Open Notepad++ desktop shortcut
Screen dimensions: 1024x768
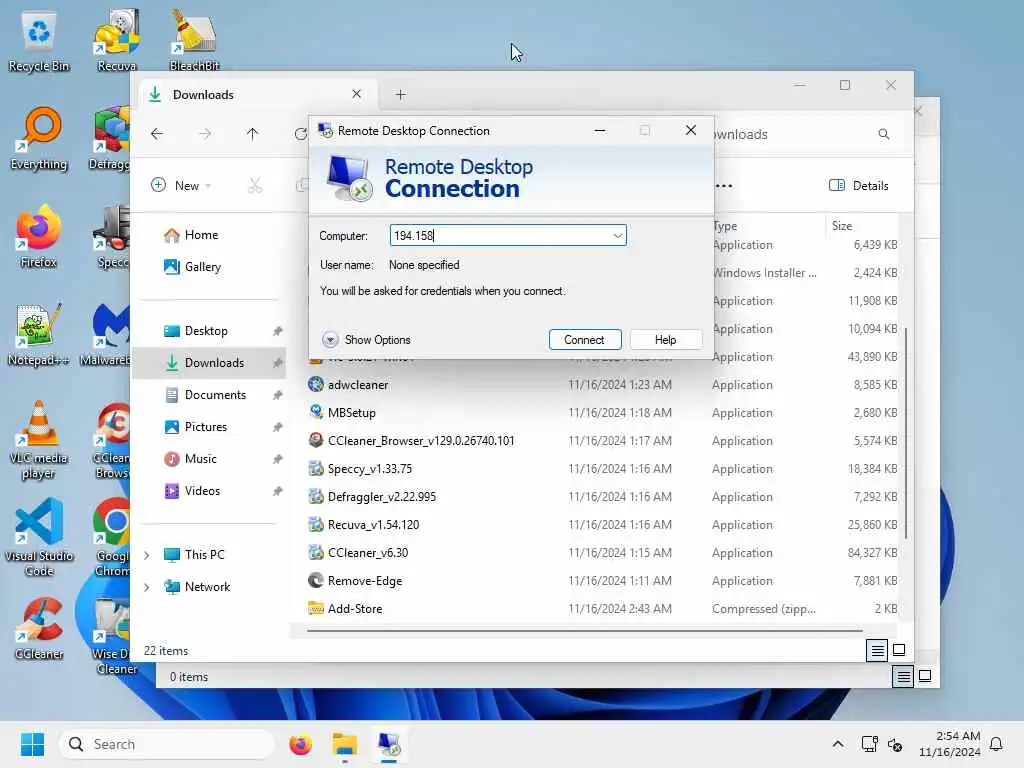(39, 334)
